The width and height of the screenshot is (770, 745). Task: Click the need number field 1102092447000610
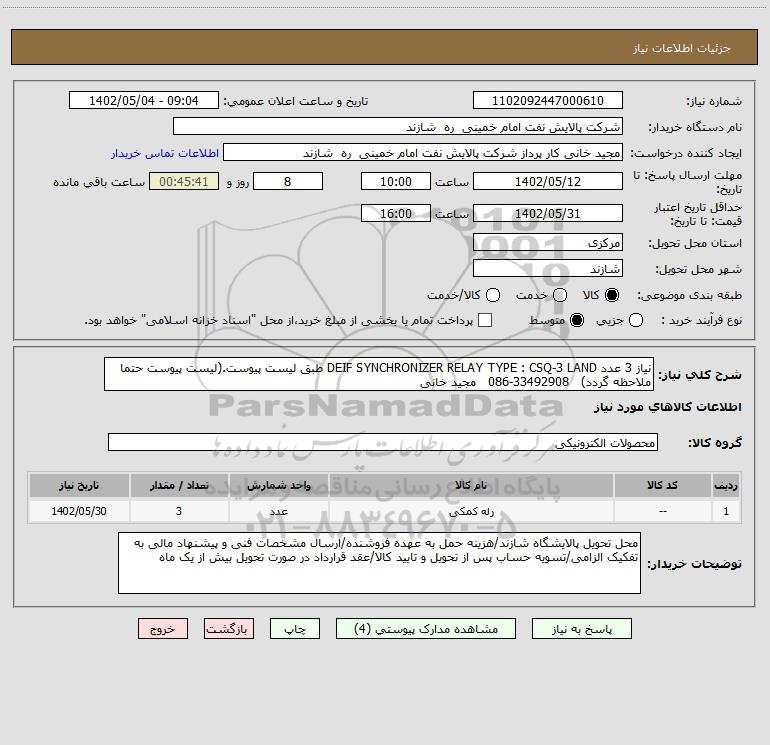coord(548,100)
